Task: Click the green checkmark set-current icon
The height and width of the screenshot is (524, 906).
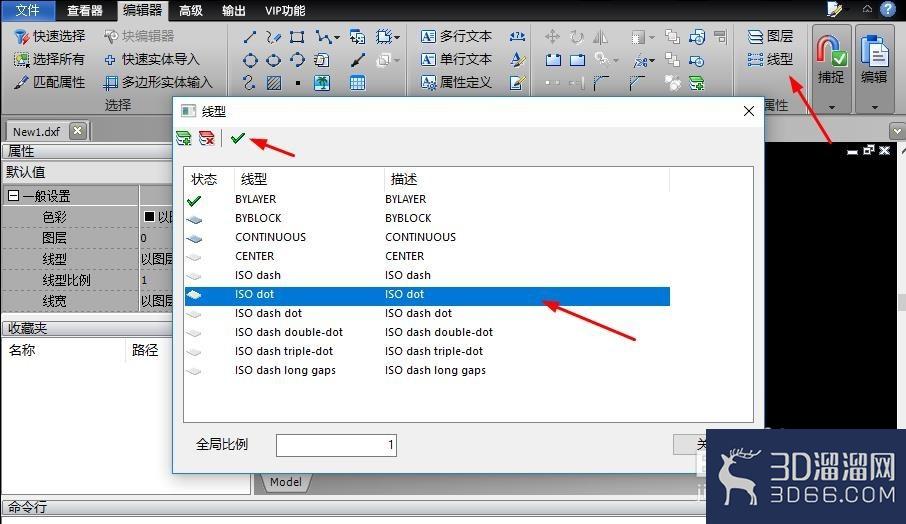Action: click(x=237, y=138)
